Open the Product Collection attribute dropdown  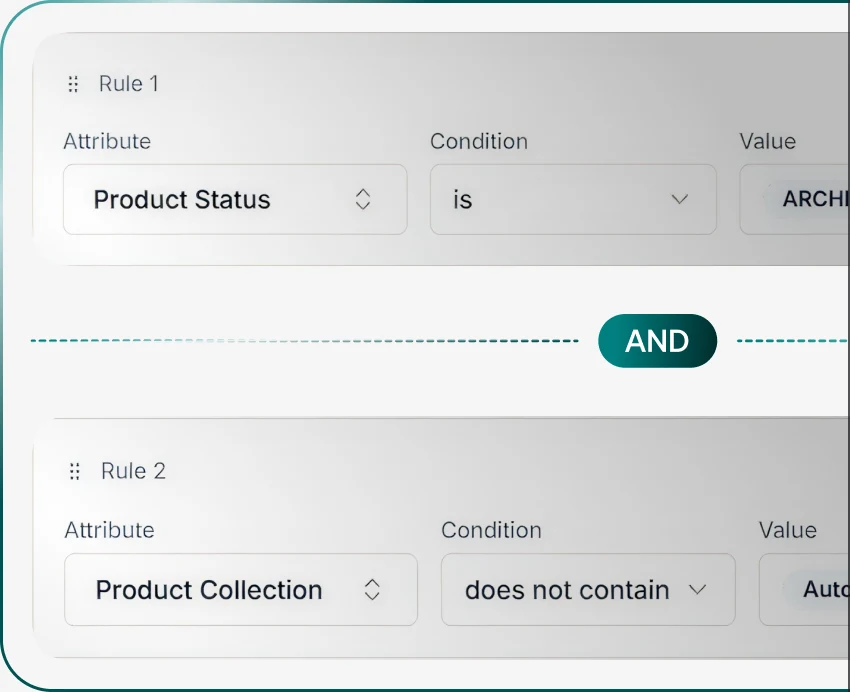(x=241, y=590)
